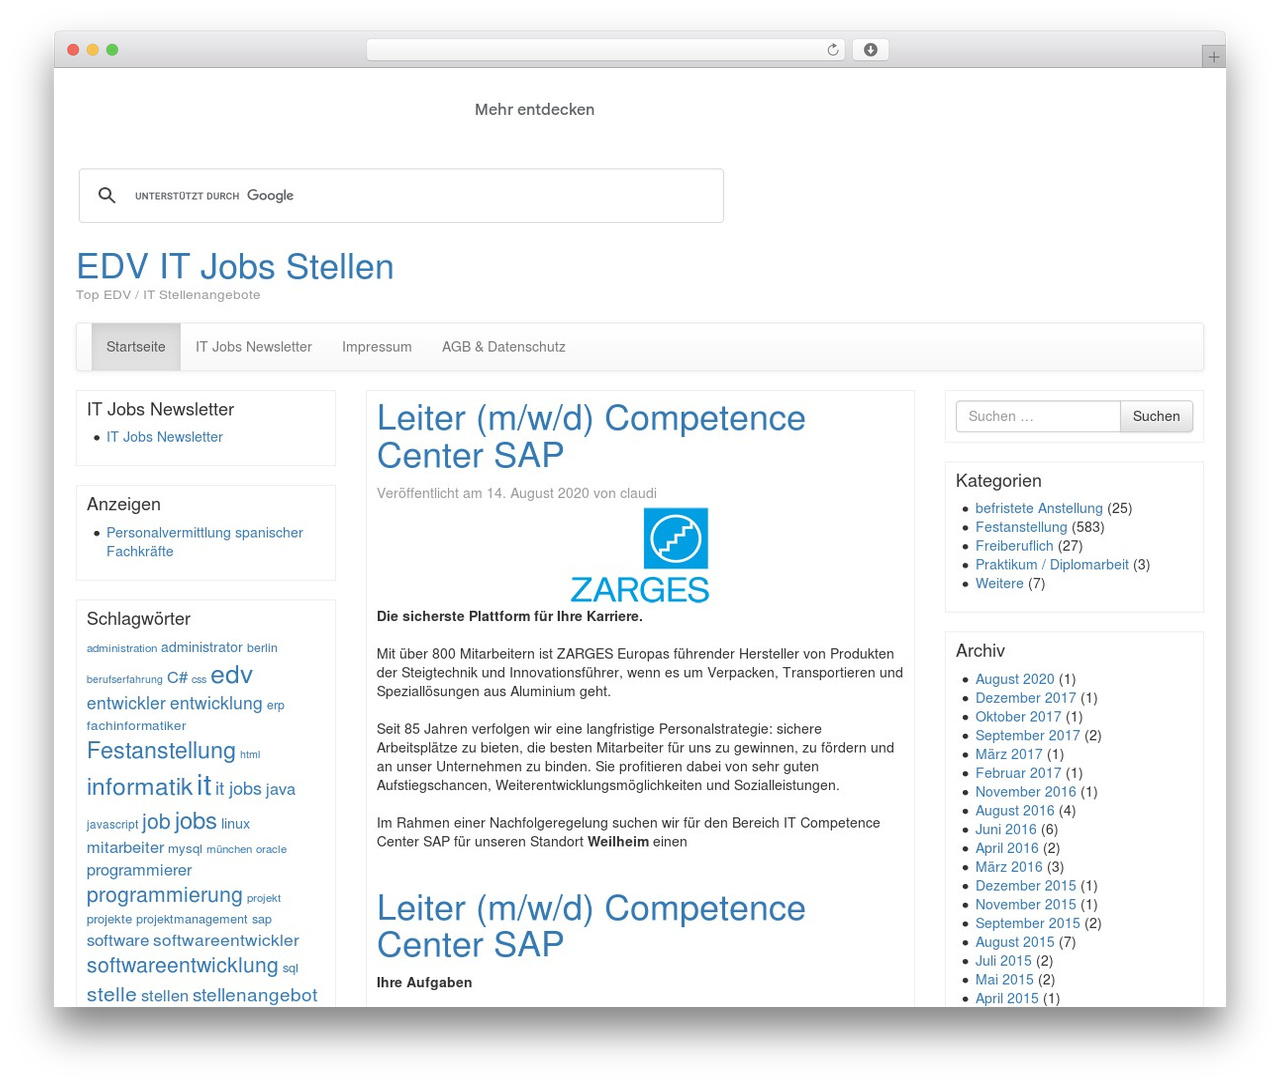Image resolution: width=1280 pixels, height=1084 pixels.
Task: Click the 'C#' tag
Action: [x=177, y=678]
